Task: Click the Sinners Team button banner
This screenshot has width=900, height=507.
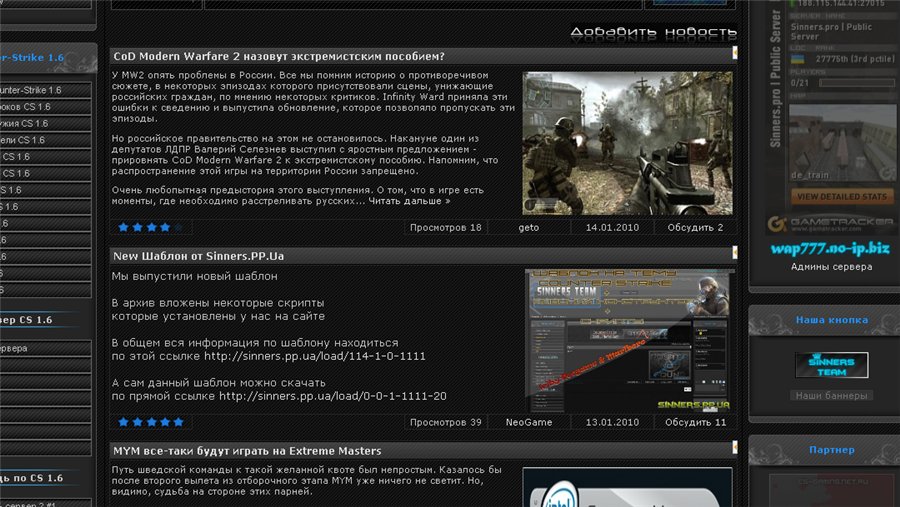Action: pos(831,365)
